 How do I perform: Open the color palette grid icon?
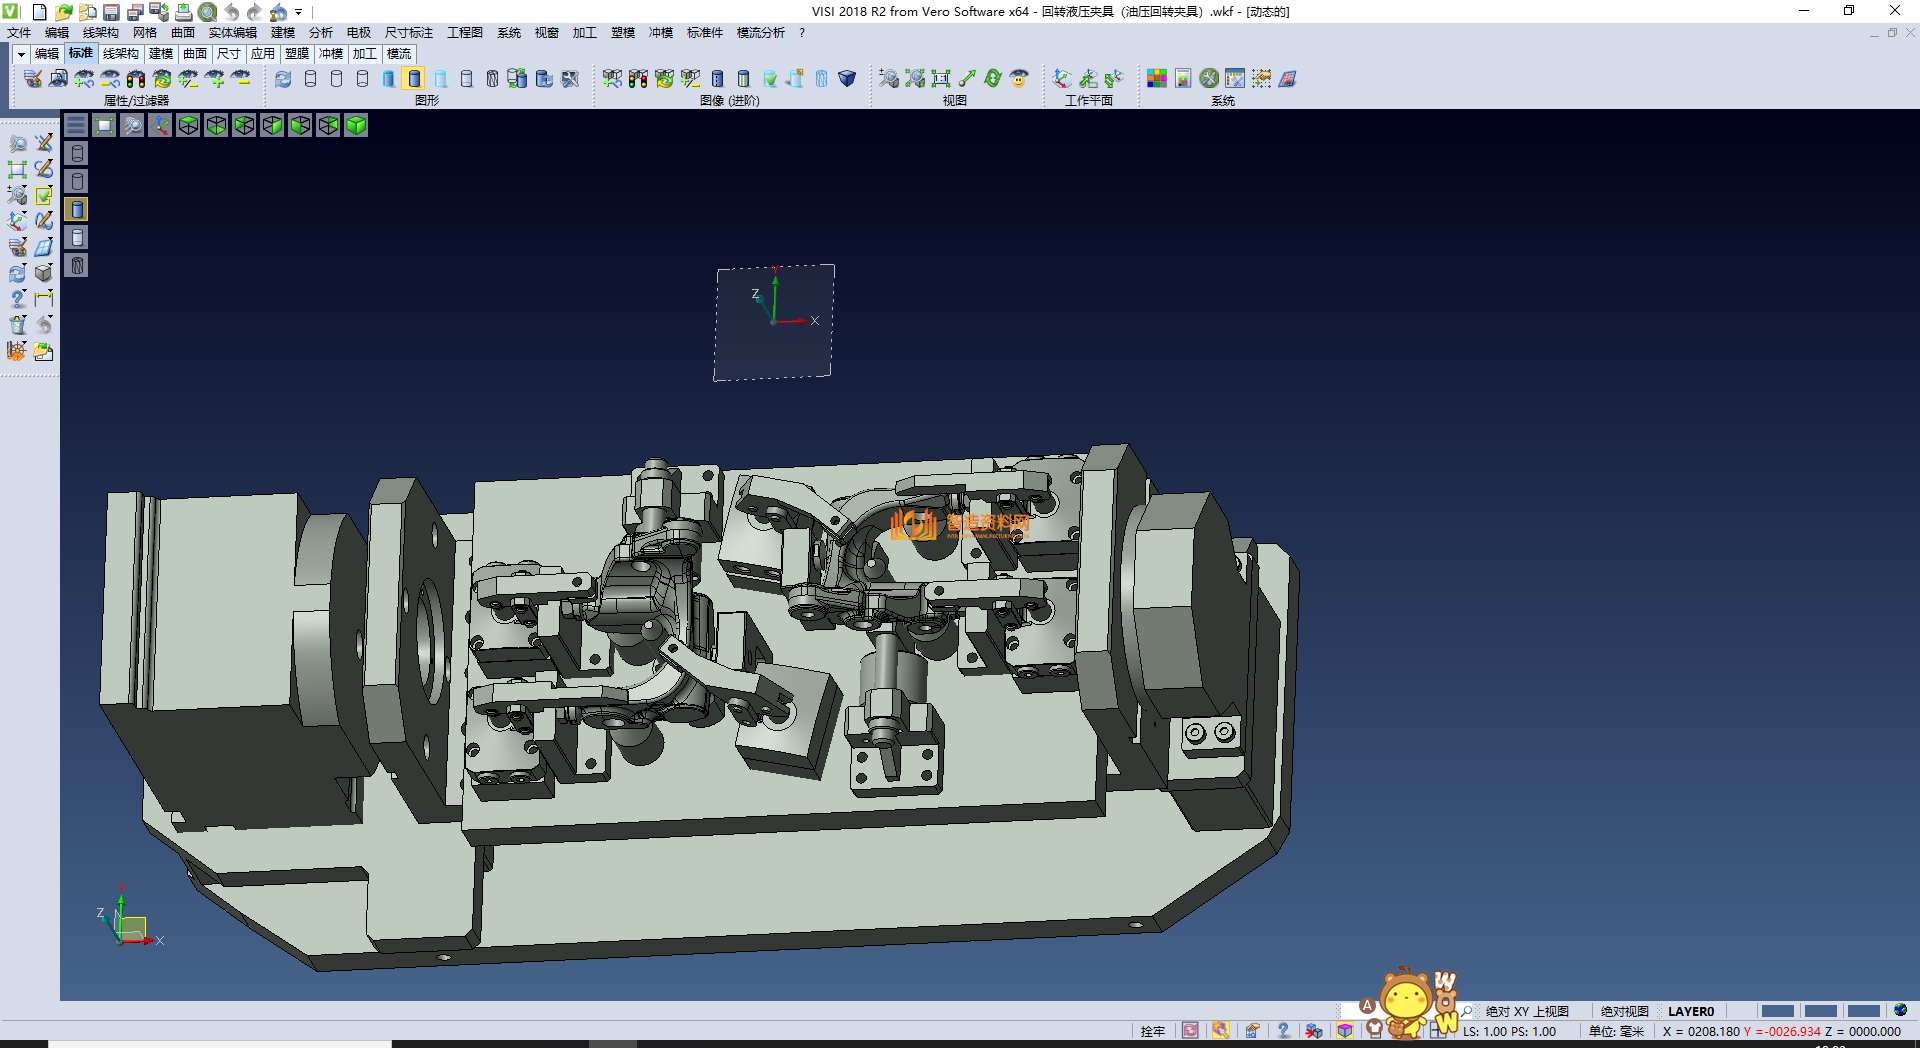pos(1157,78)
